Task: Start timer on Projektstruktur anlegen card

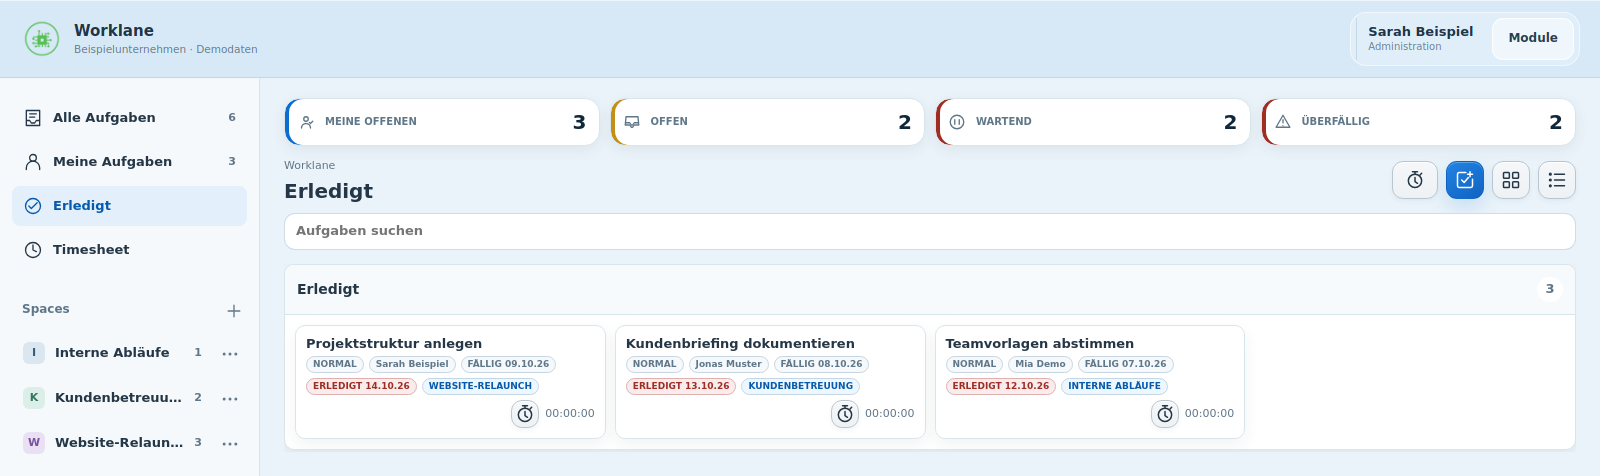Action: tap(525, 413)
